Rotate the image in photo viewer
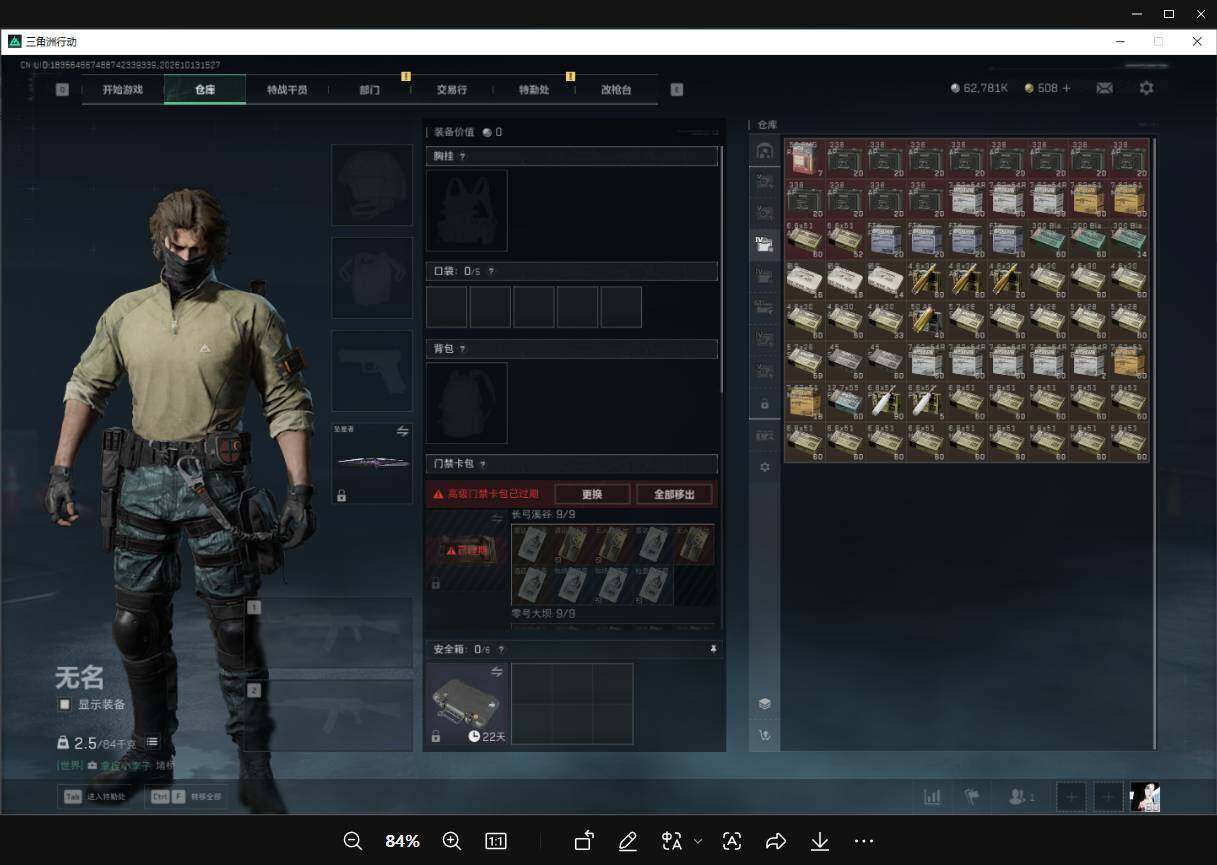Image resolution: width=1217 pixels, height=865 pixels. (584, 841)
